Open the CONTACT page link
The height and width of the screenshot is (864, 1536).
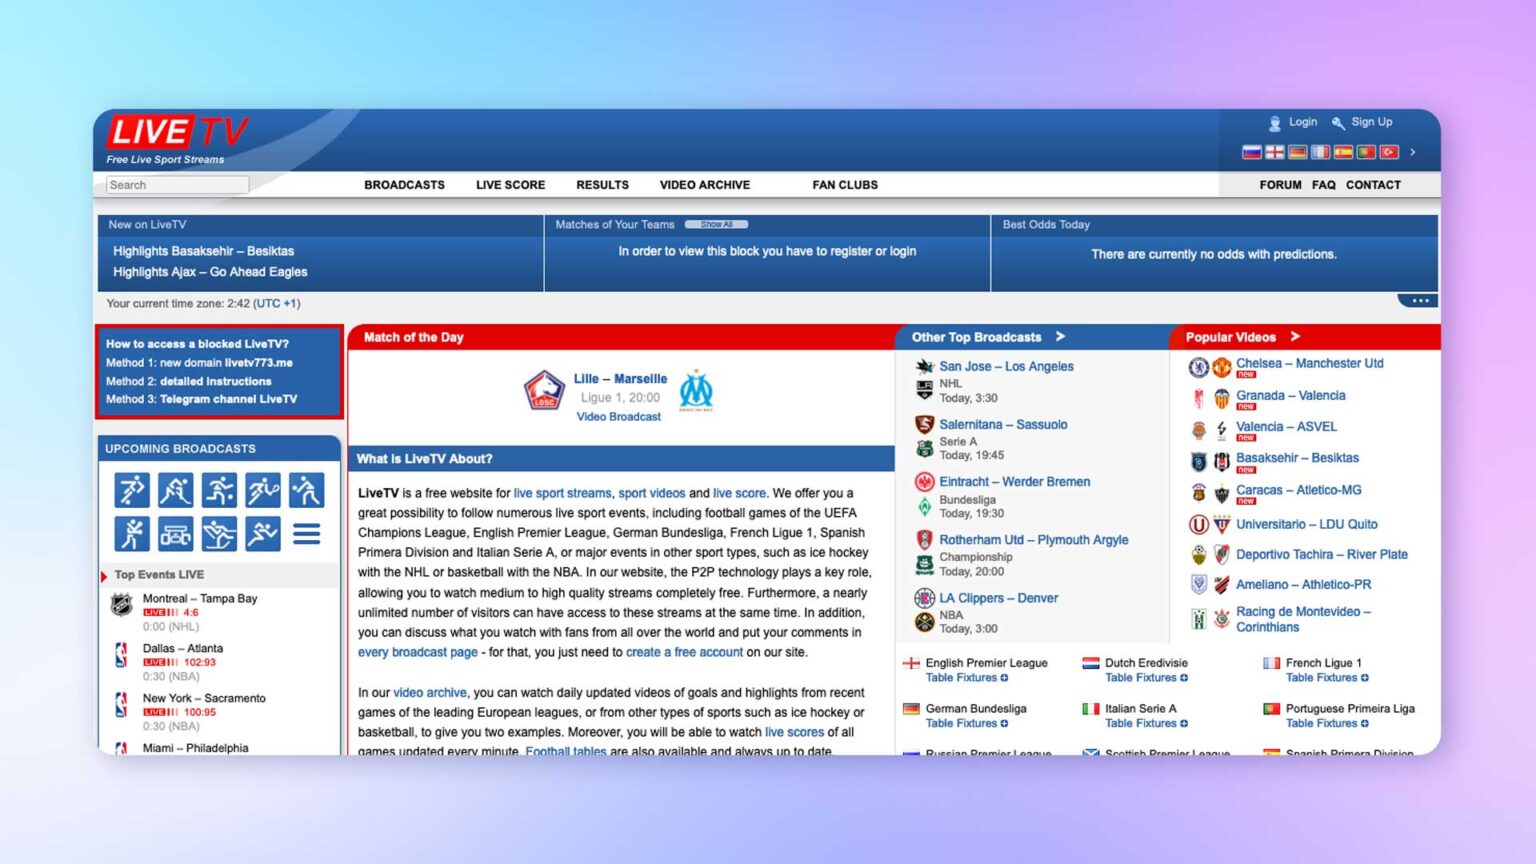1373,185
